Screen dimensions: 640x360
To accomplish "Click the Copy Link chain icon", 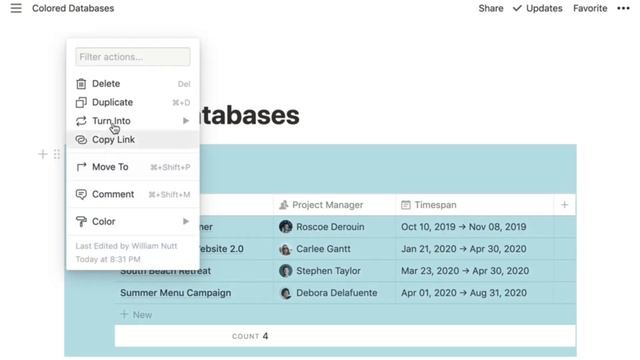I will pyautogui.click(x=81, y=140).
